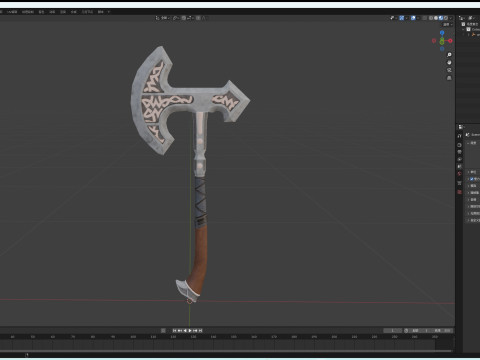Screen dimensions: 480x360
Task: Open the Tool properties tab
Action: pyautogui.click(x=460, y=136)
